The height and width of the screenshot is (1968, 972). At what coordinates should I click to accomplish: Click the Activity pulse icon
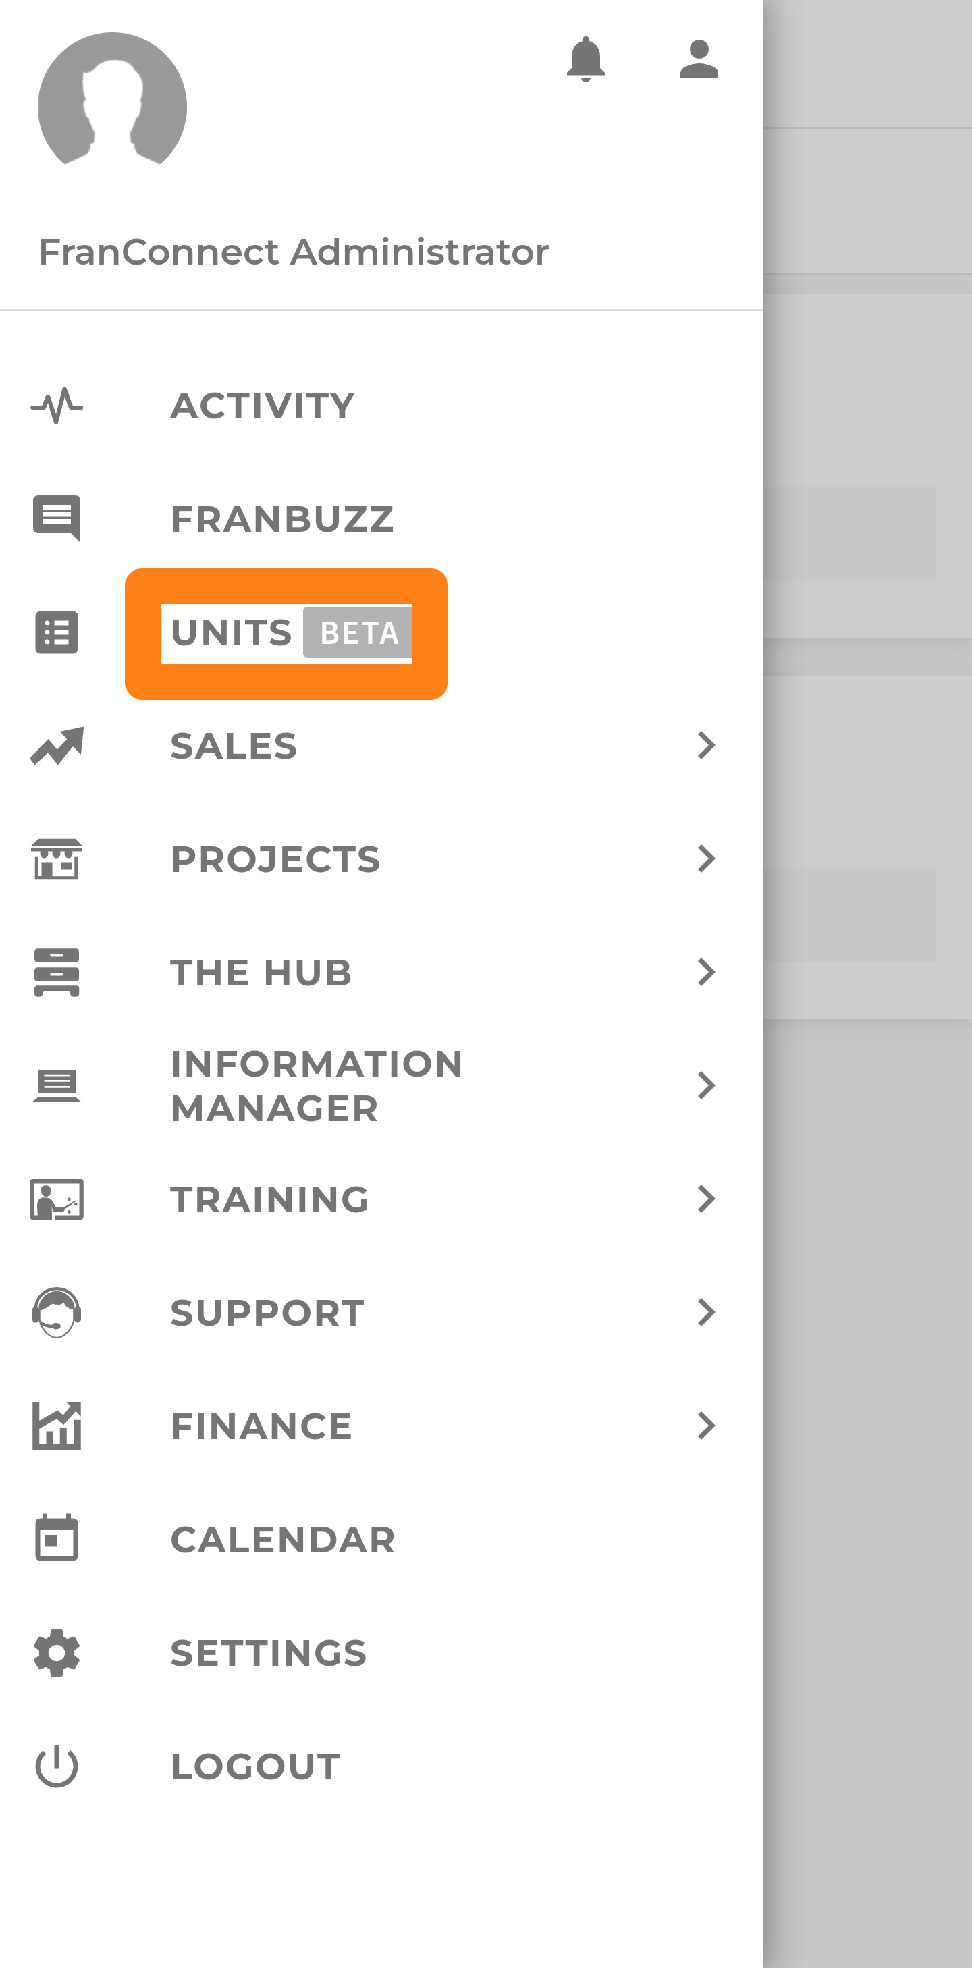[x=57, y=406]
